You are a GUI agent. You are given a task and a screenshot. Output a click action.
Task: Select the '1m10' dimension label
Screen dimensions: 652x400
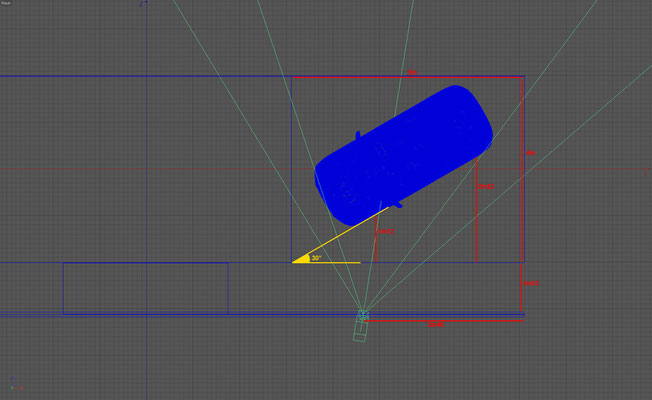pyautogui.click(x=531, y=283)
